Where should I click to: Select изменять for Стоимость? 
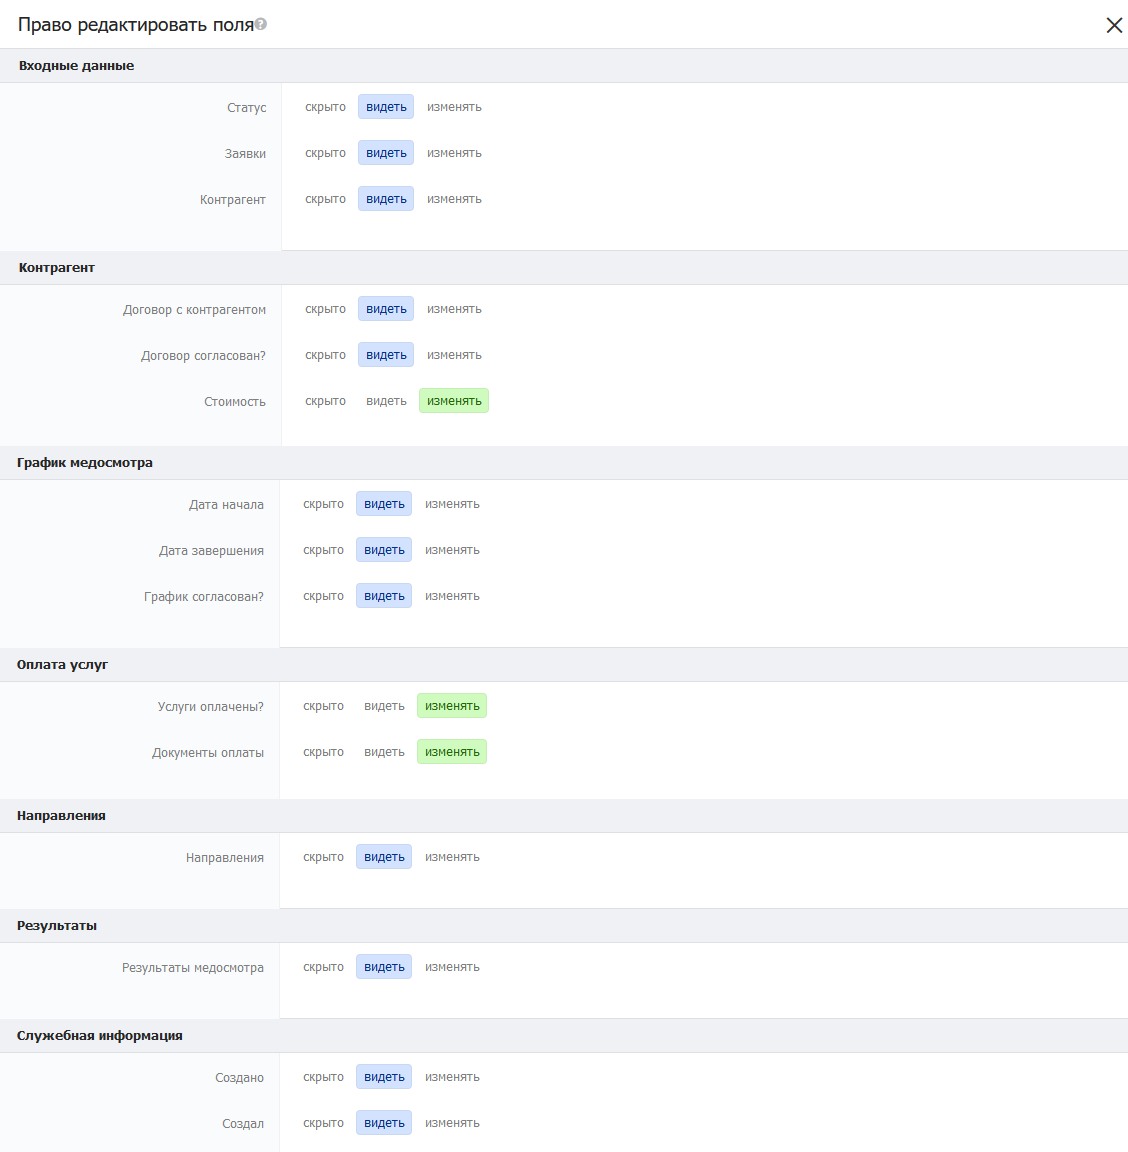click(x=454, y=401)
